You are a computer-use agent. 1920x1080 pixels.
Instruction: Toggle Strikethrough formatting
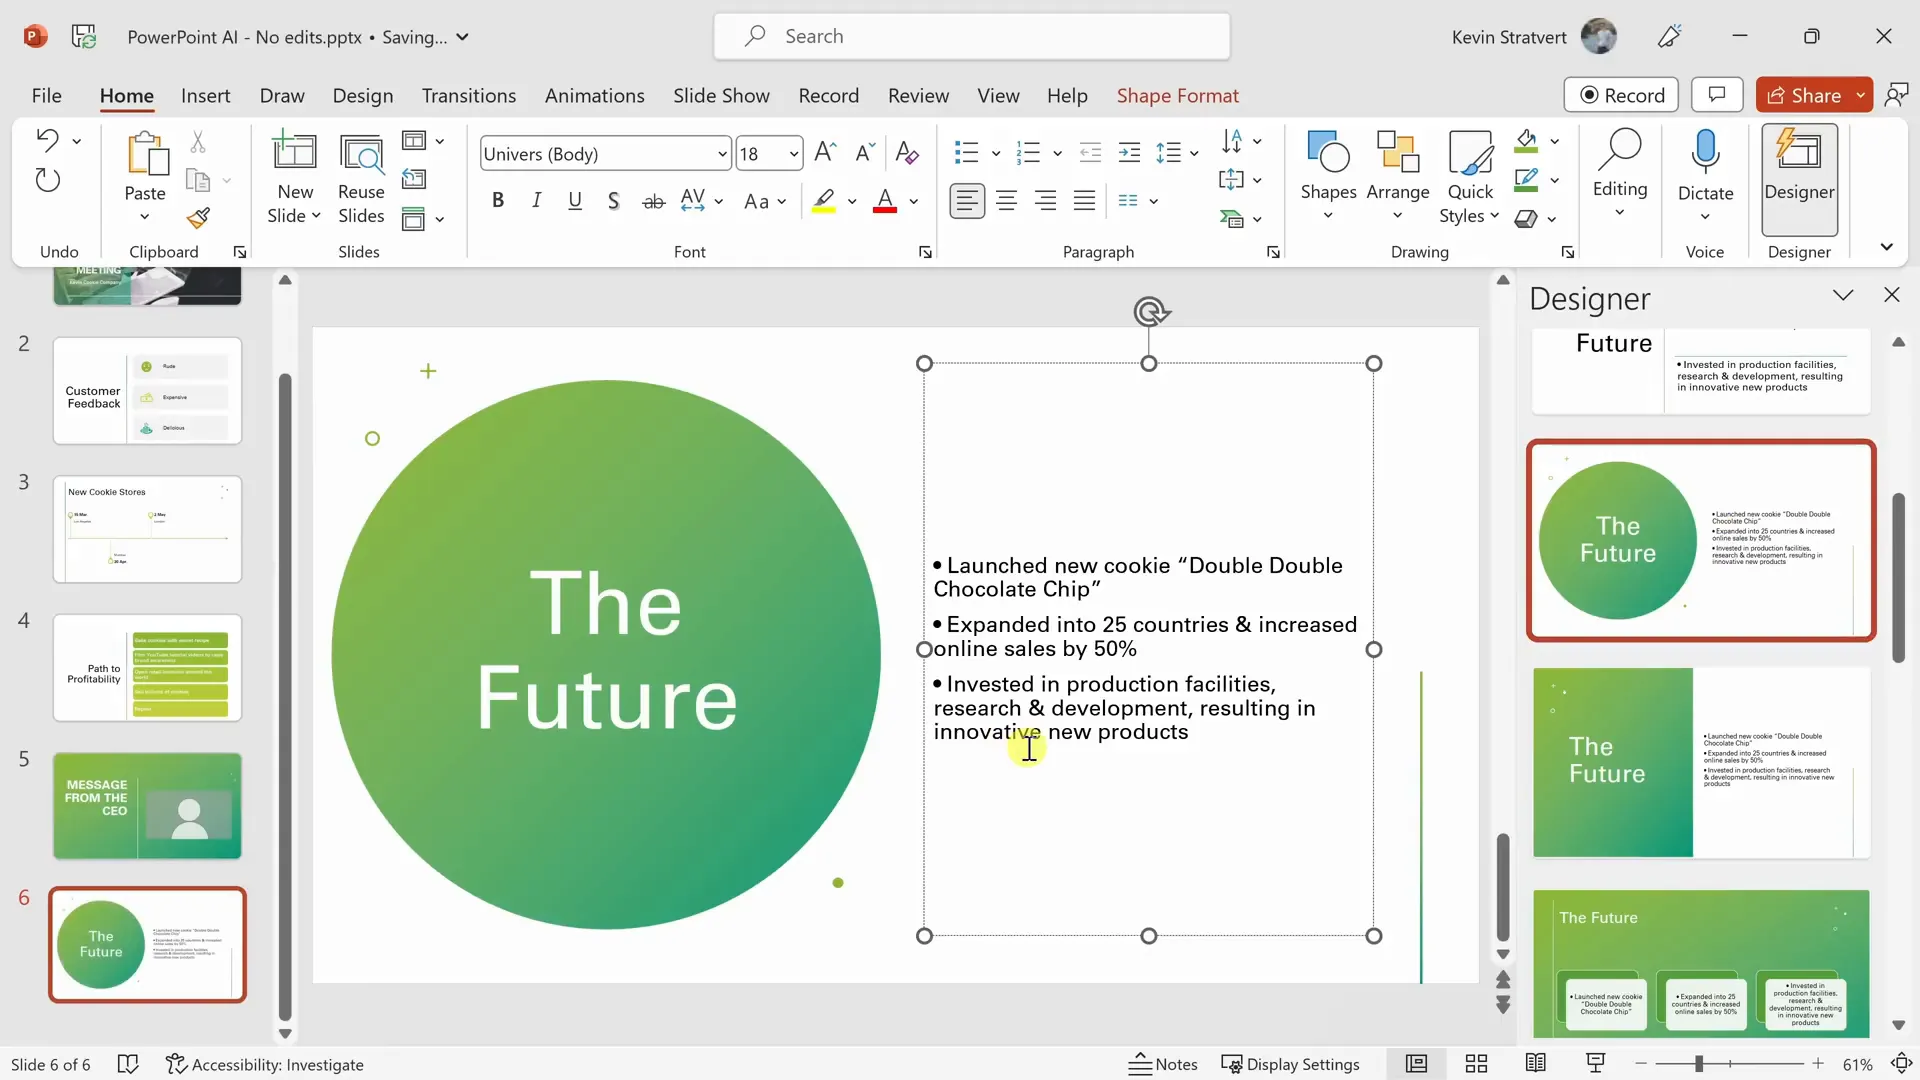click(x=653, y=201)
